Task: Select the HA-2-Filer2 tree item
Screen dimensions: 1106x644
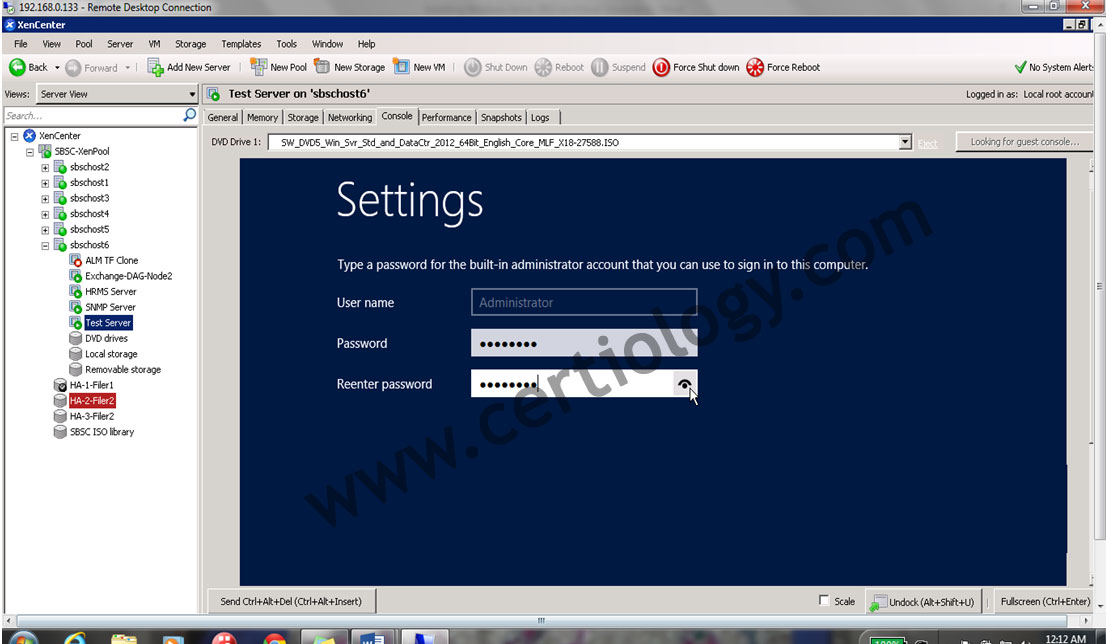Action: point(92,401)
